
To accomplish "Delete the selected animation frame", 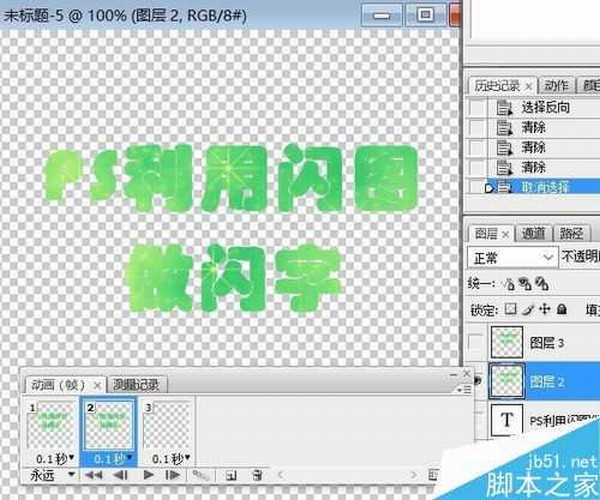I will click(x=257, y=474).
